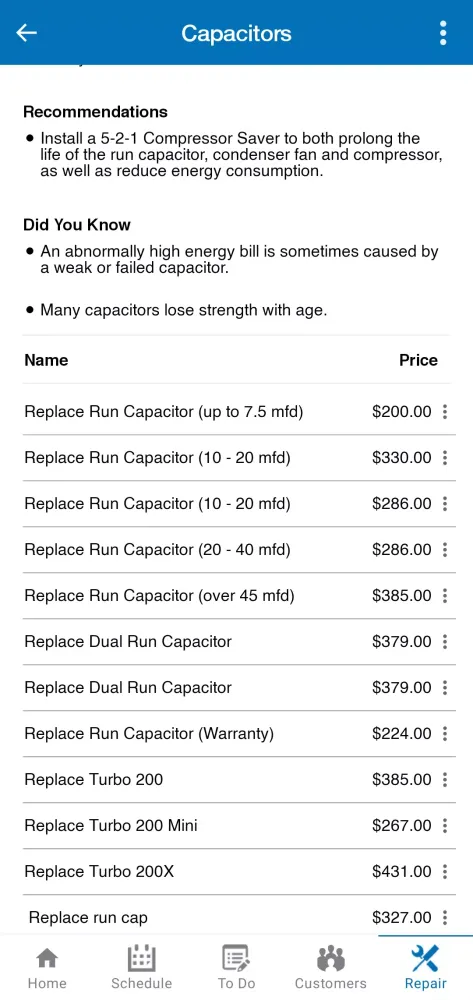Image resolution: width=473 pixels, height=1000 pixels.
Task: Open options for Replace Run Capacitor (over 45 mfd)
Action: click(445, 596)
